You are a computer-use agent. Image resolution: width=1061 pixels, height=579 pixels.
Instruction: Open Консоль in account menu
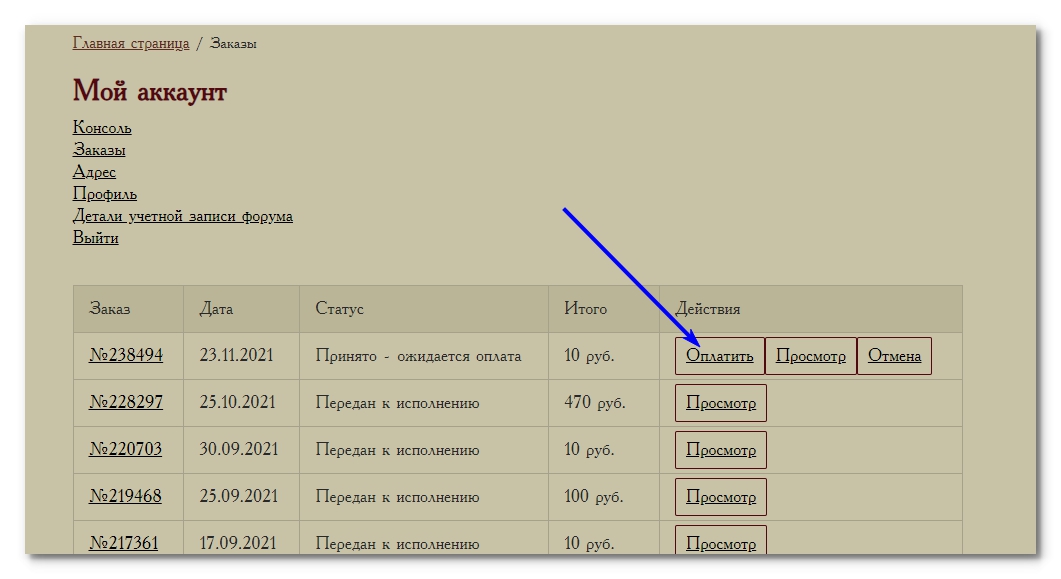pos(102,127)
